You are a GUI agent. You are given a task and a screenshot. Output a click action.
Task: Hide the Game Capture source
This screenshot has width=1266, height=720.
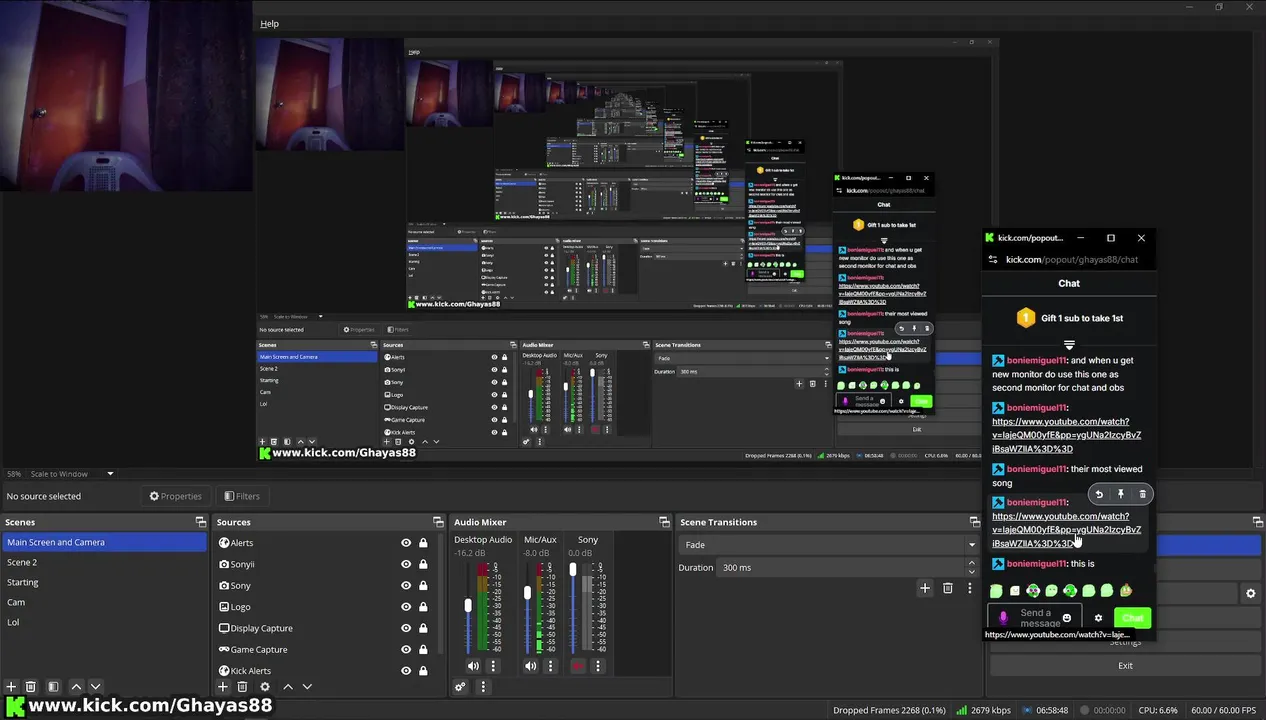[406, 650]
